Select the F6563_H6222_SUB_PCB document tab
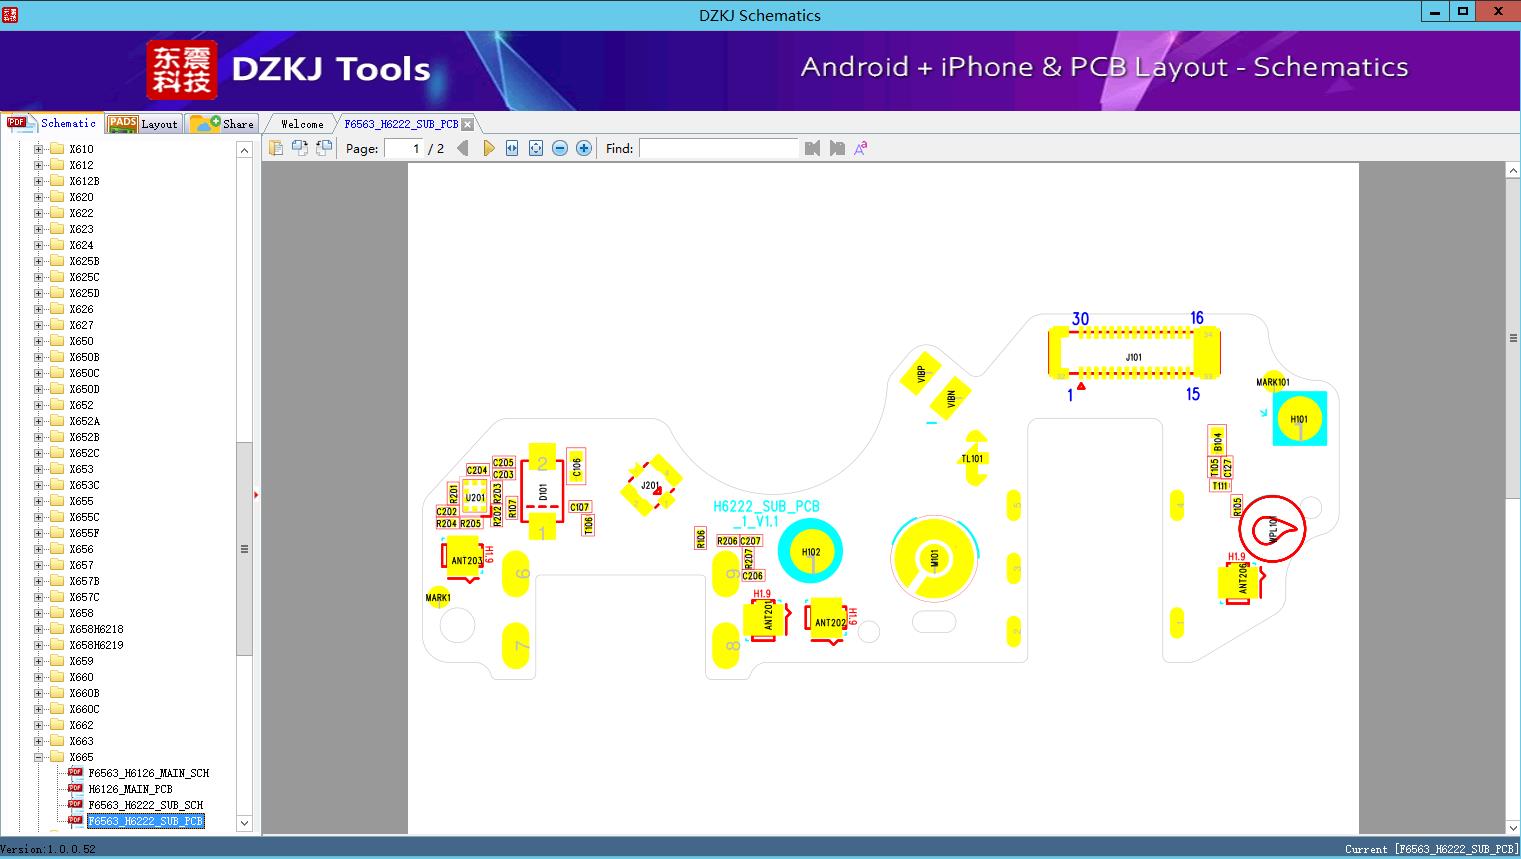 point(401,124)
